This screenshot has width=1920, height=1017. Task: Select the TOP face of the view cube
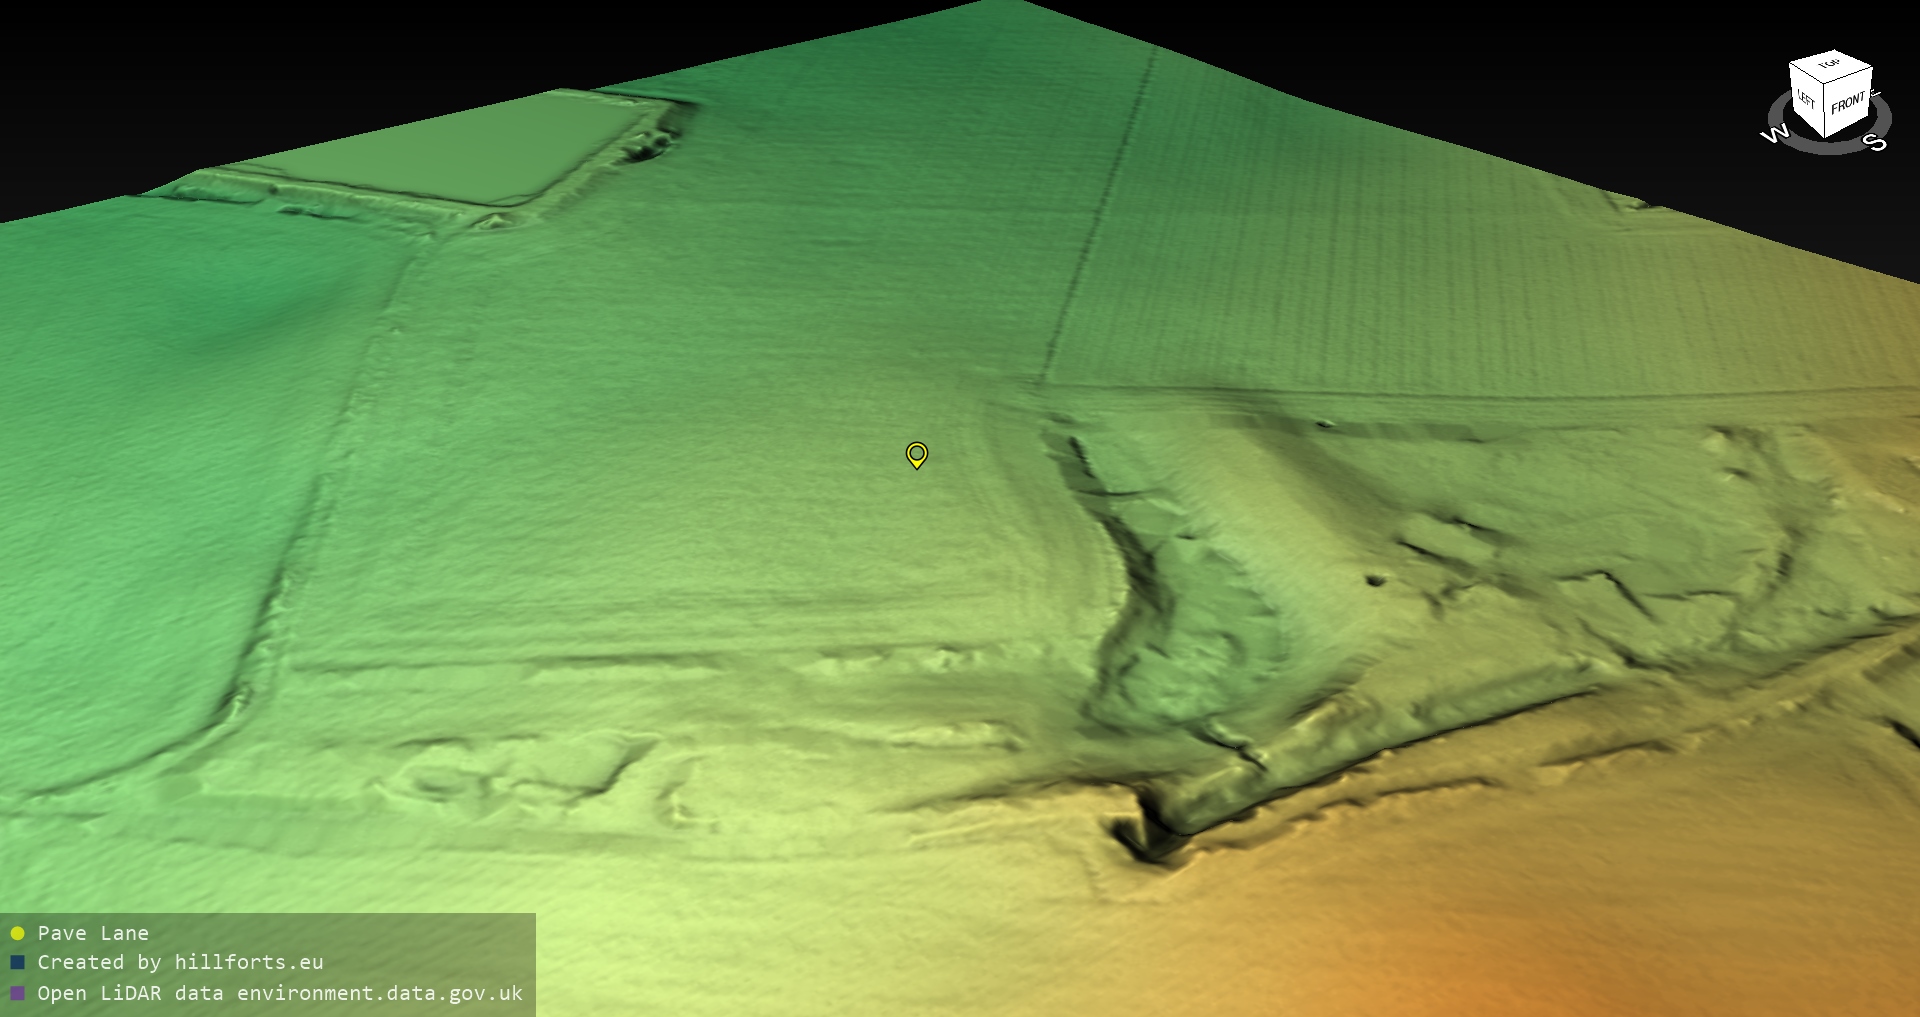(1830, 65)
